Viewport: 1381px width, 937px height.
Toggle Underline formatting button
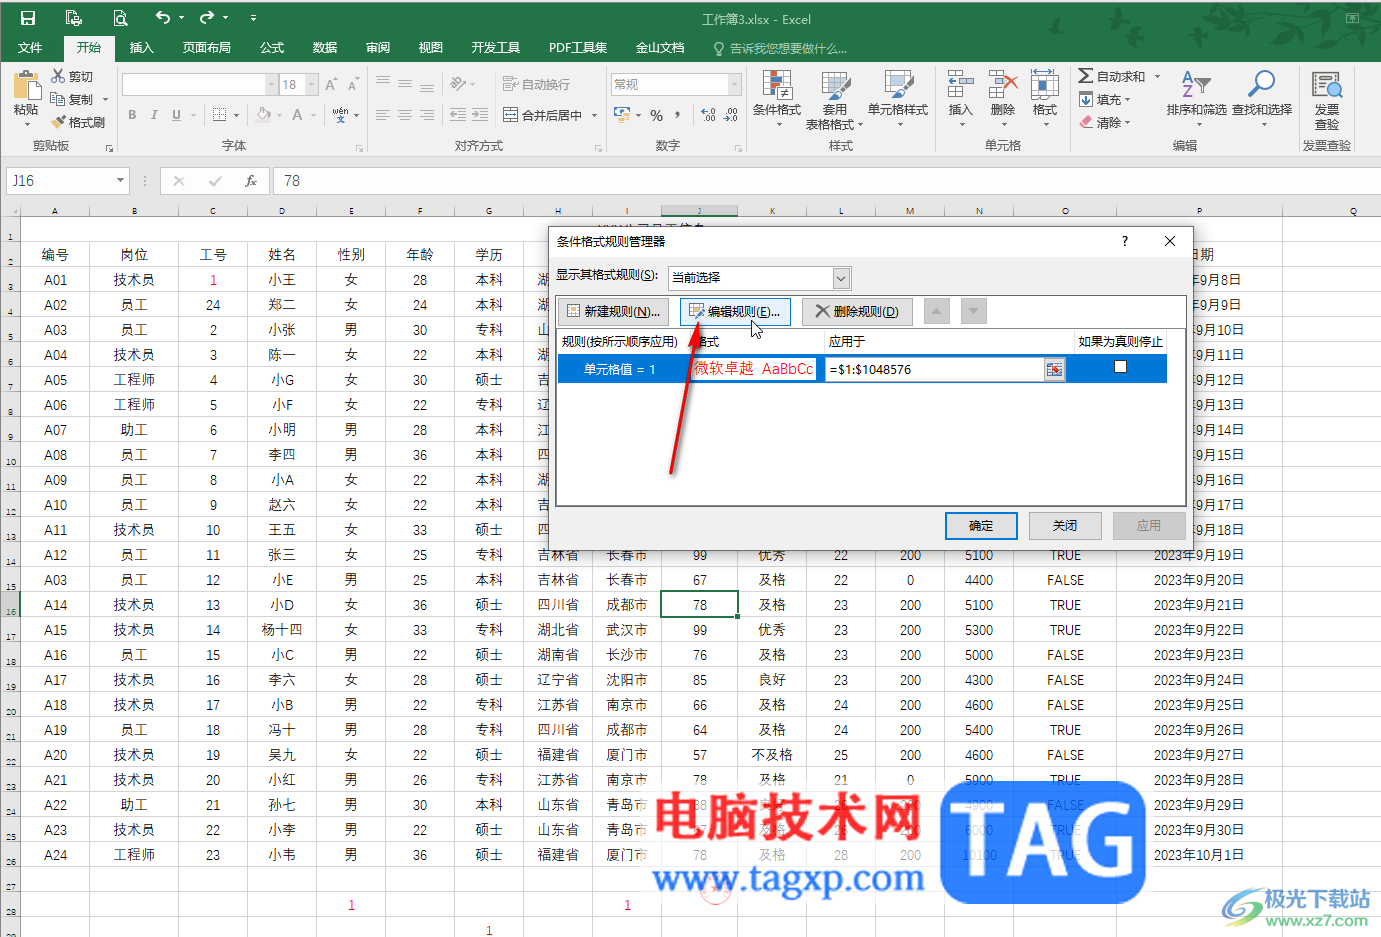tap(176, 115)
